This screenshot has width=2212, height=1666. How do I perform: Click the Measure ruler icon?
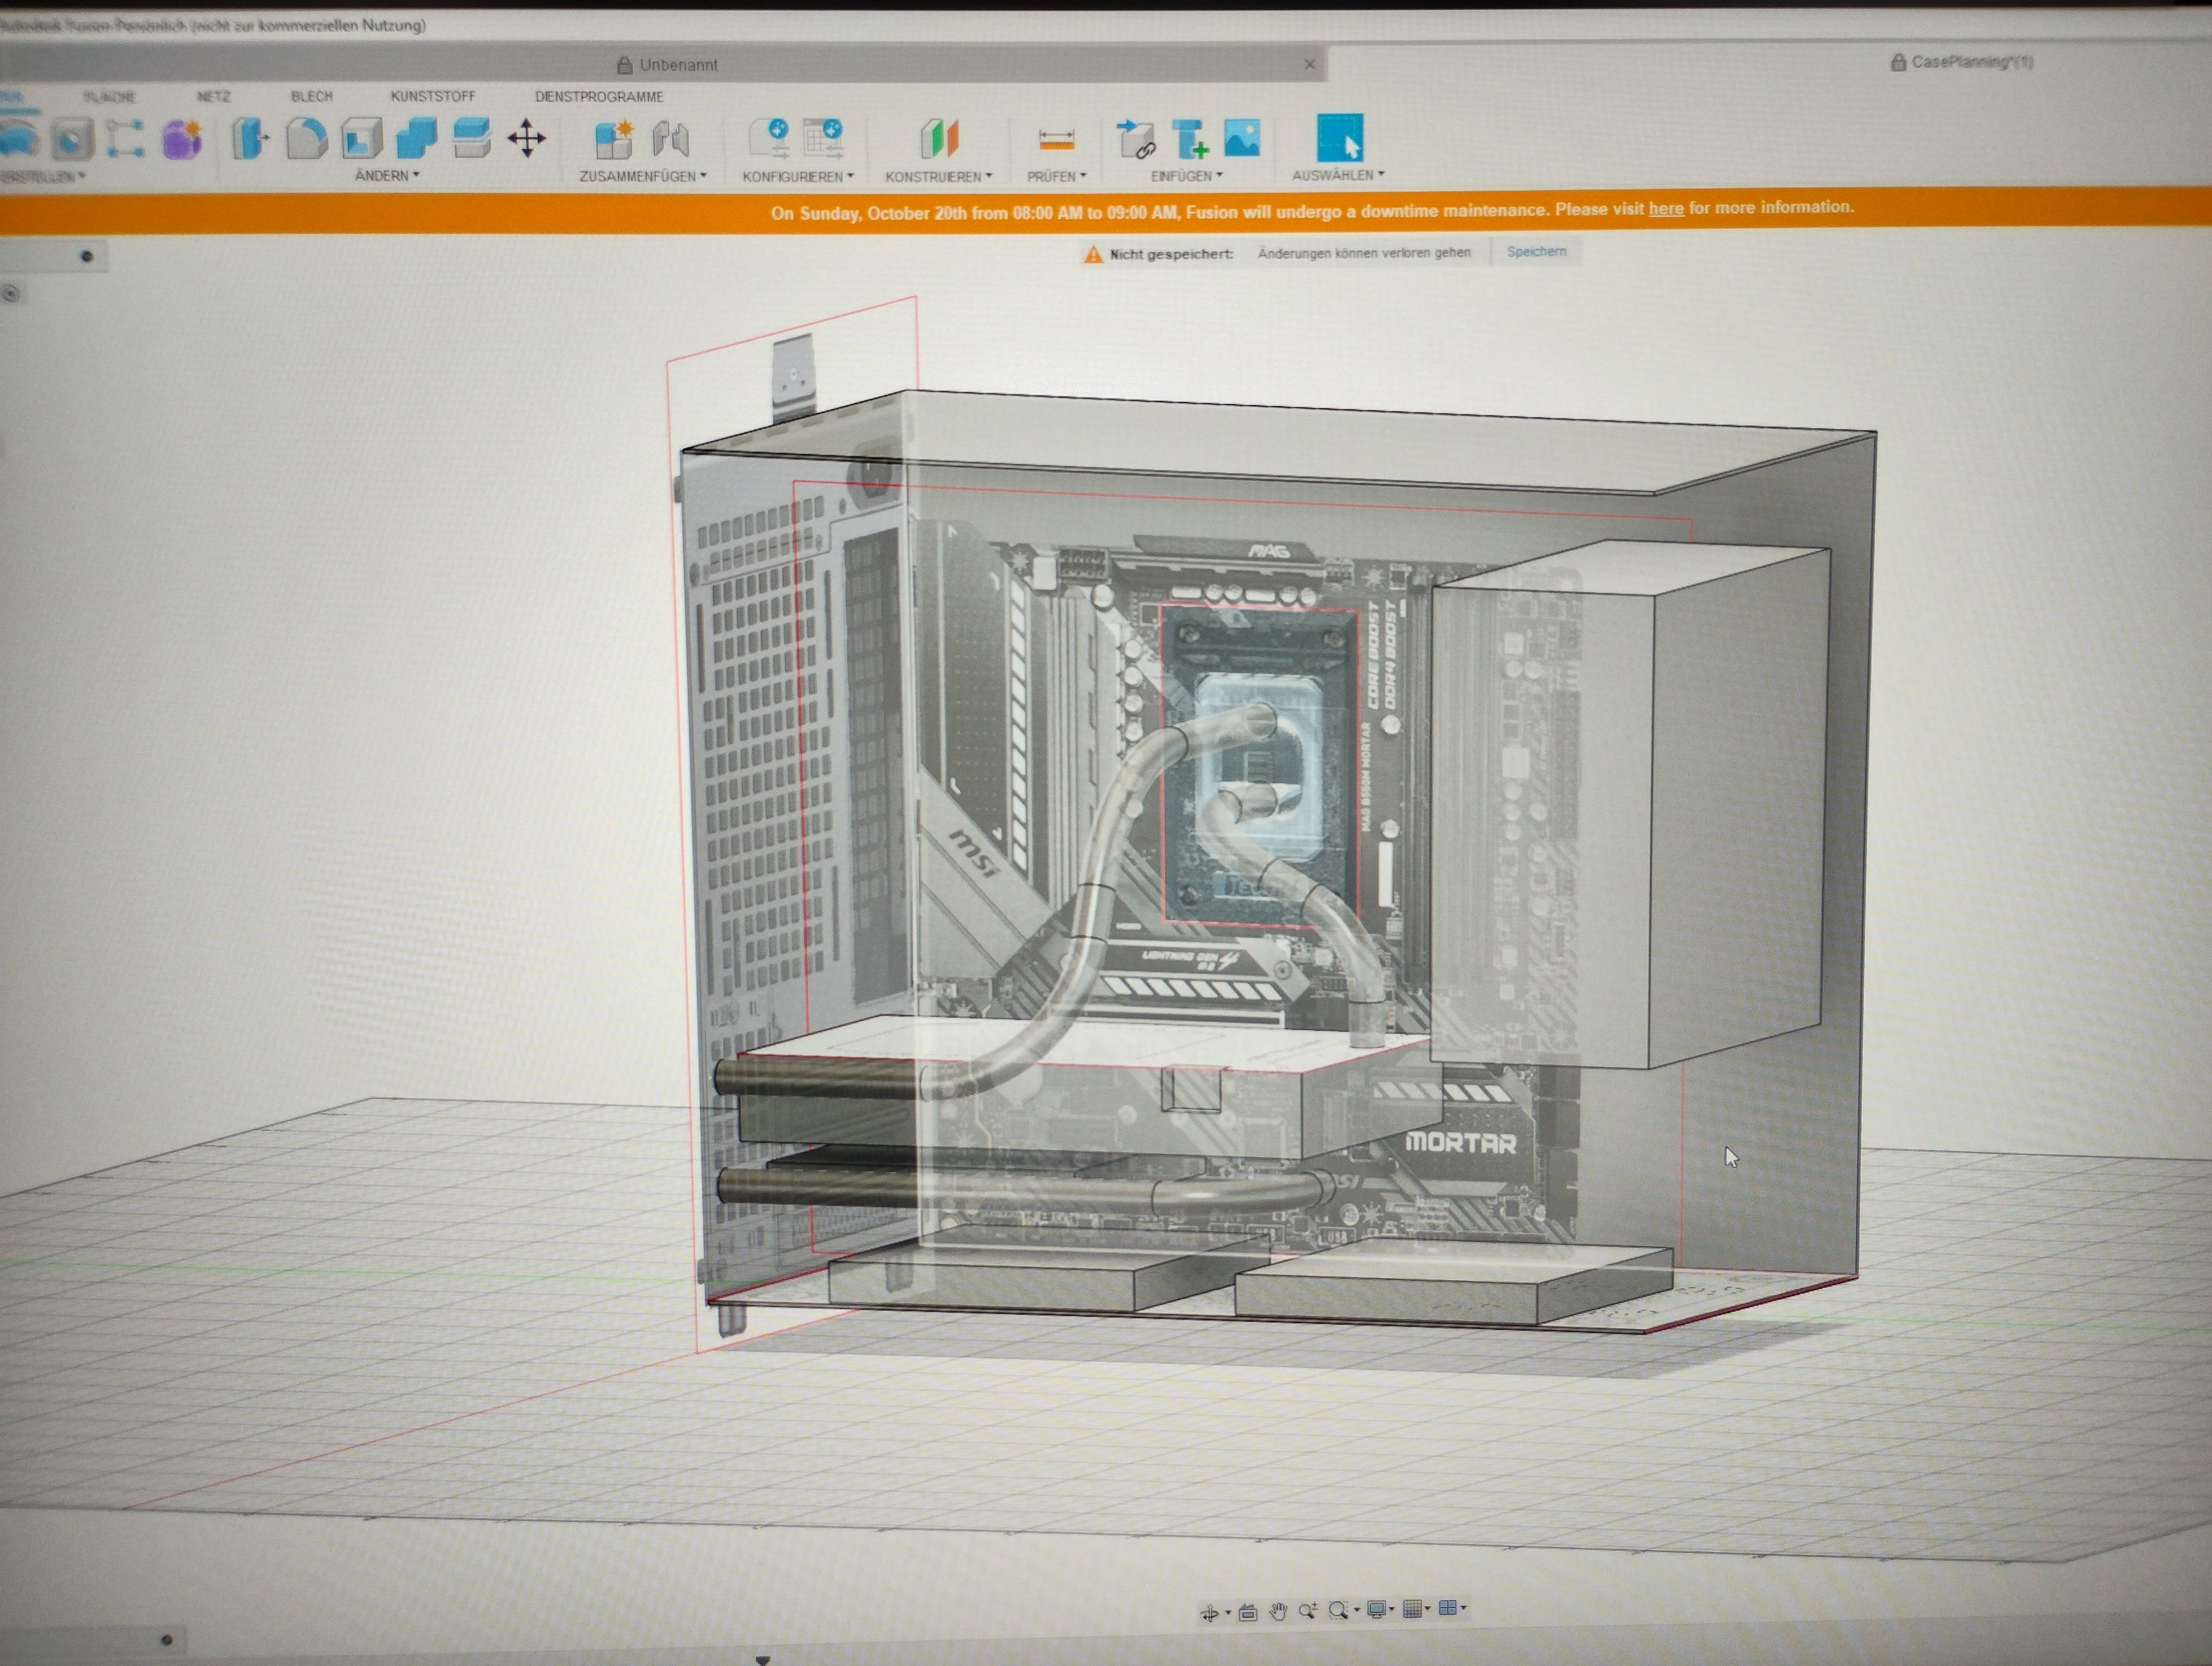[1056, 139]
